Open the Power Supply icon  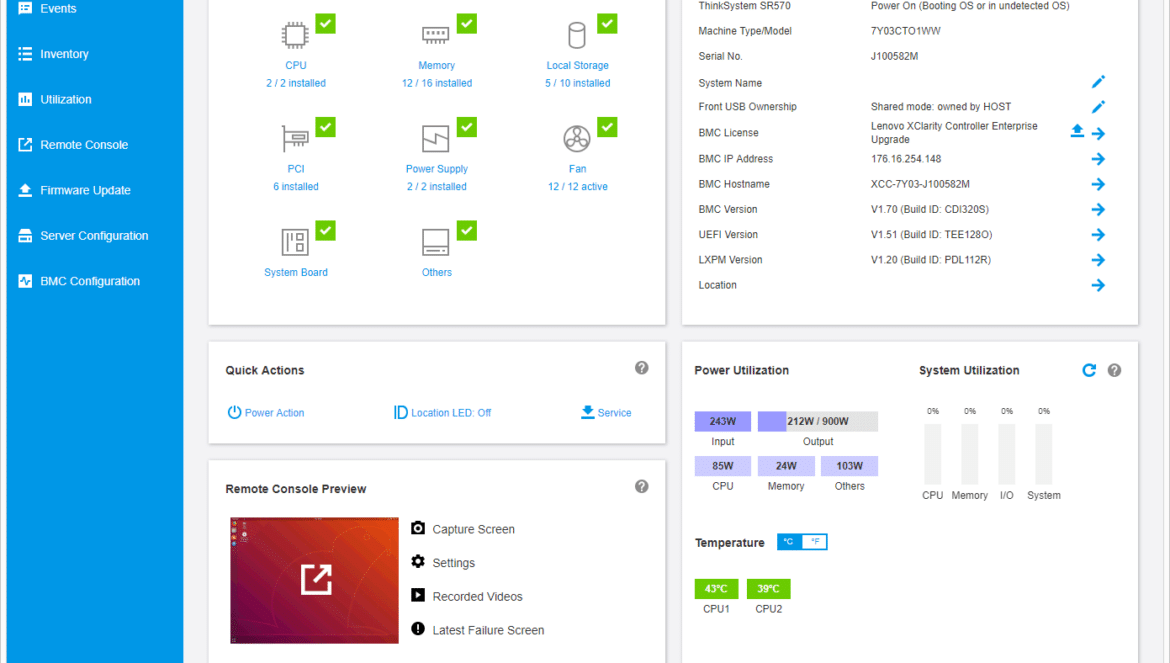[436, 139]
